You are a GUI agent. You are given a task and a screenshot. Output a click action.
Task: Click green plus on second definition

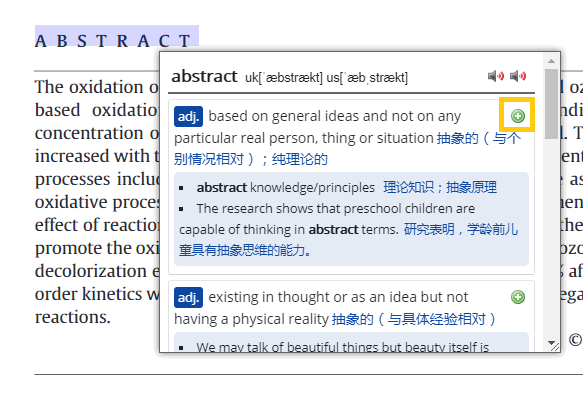click(518, 297)
